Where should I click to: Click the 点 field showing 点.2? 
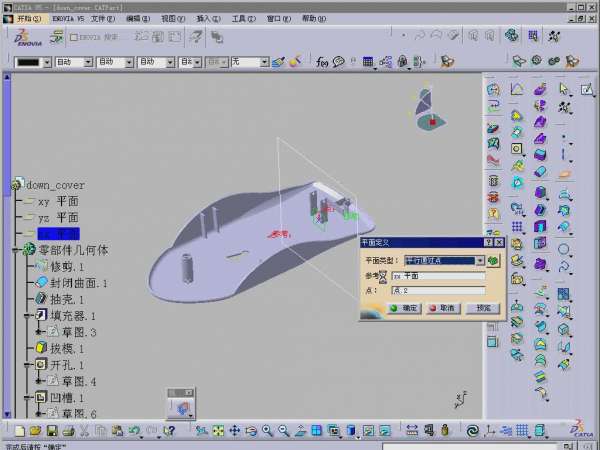439,291
